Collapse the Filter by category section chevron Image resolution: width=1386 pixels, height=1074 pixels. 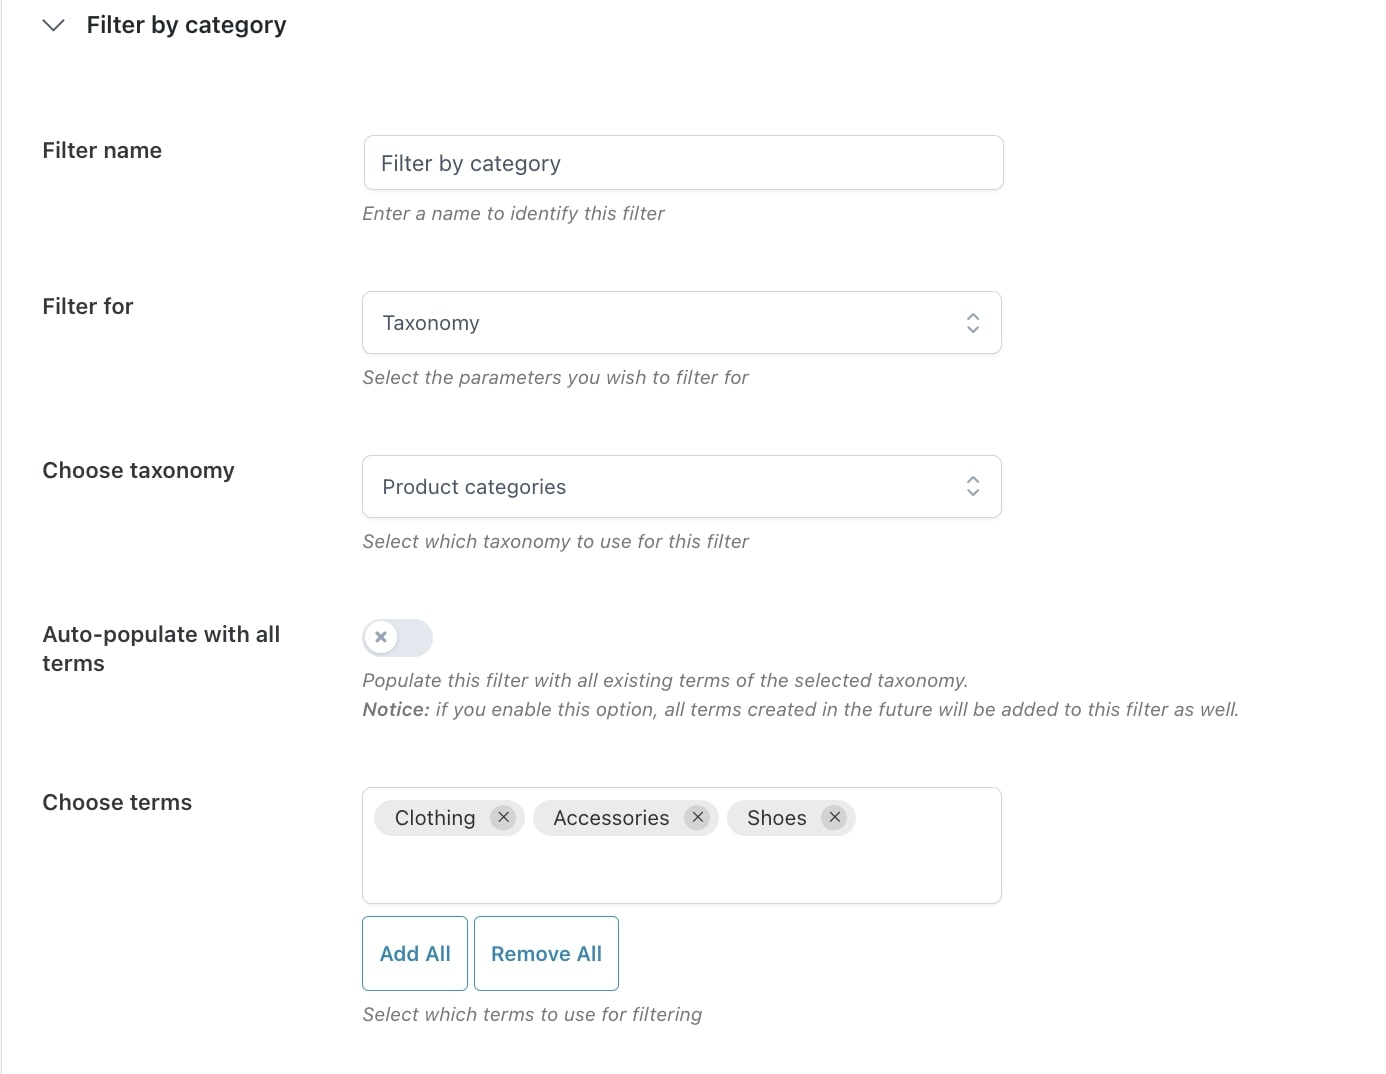click(x=54, y=25)
